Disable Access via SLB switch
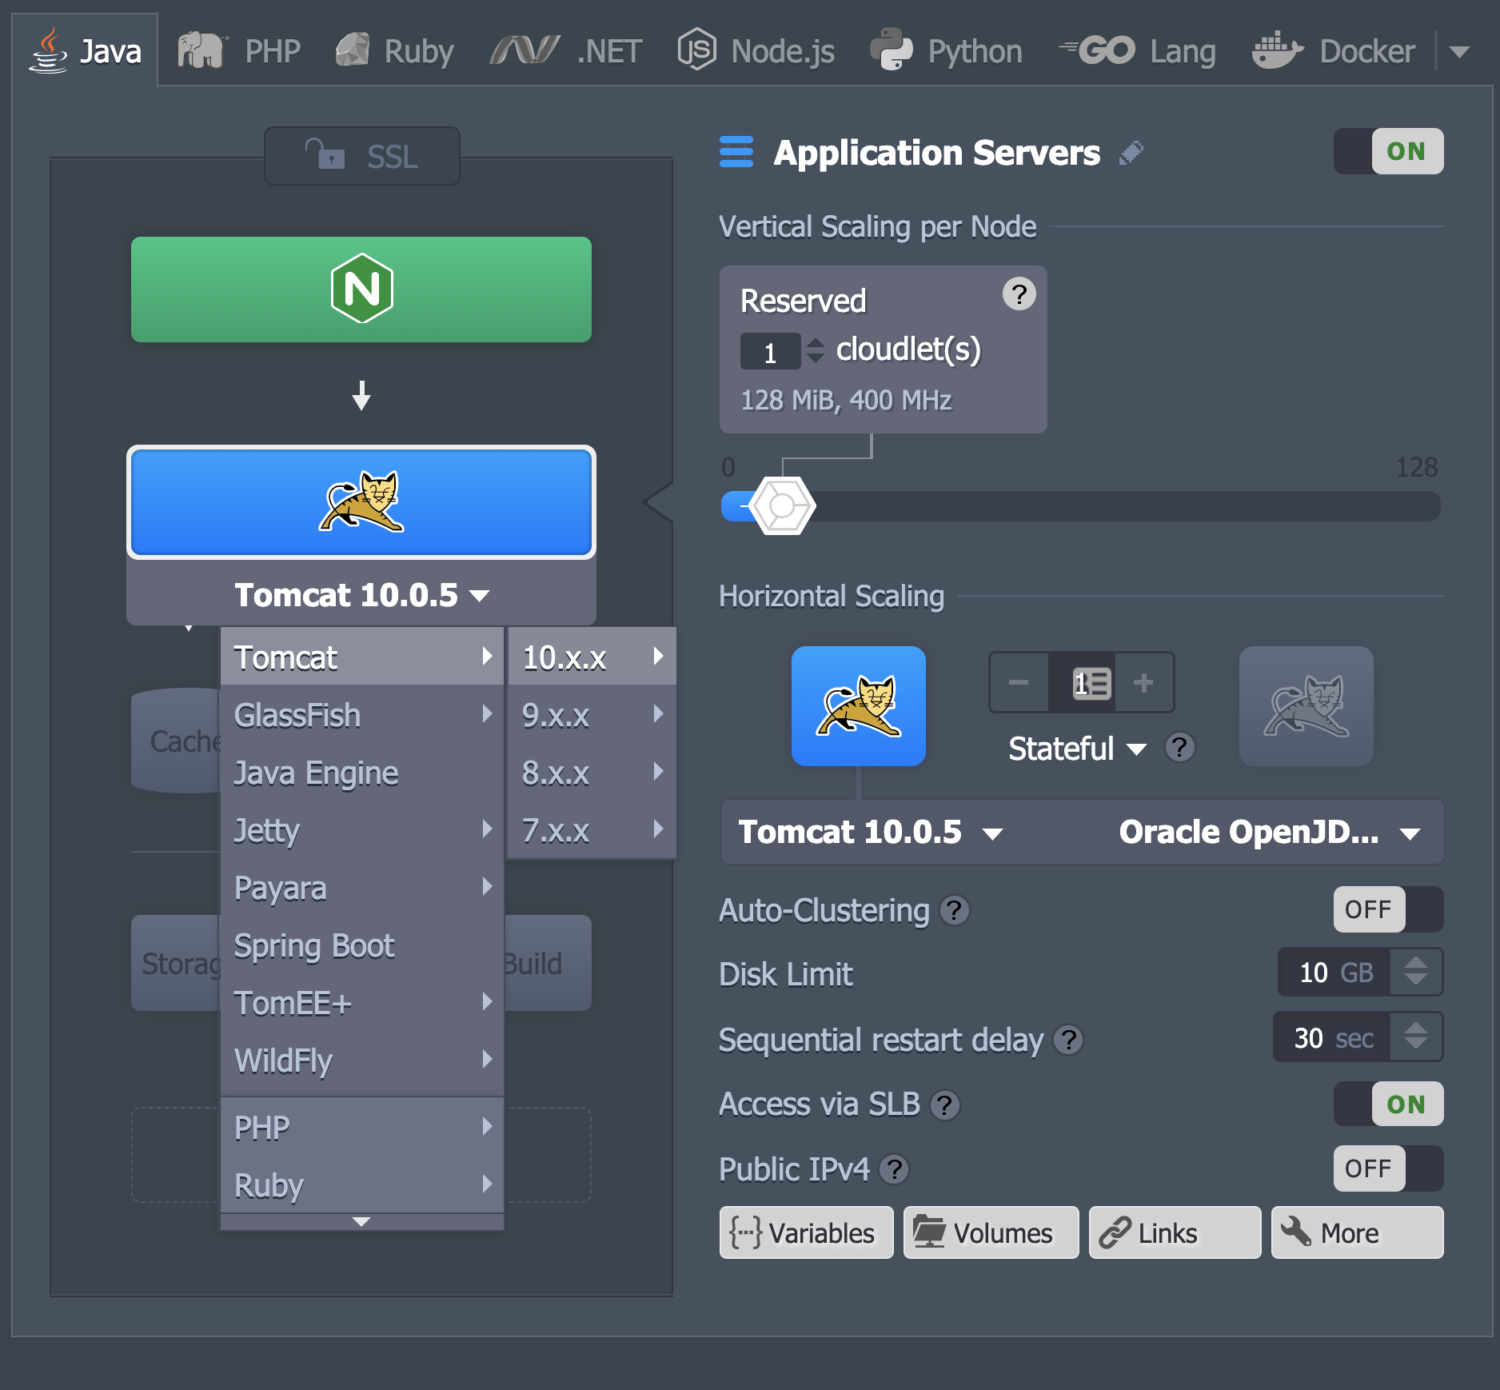The image size is (1500, 1390). [x=1388, y=1105]
